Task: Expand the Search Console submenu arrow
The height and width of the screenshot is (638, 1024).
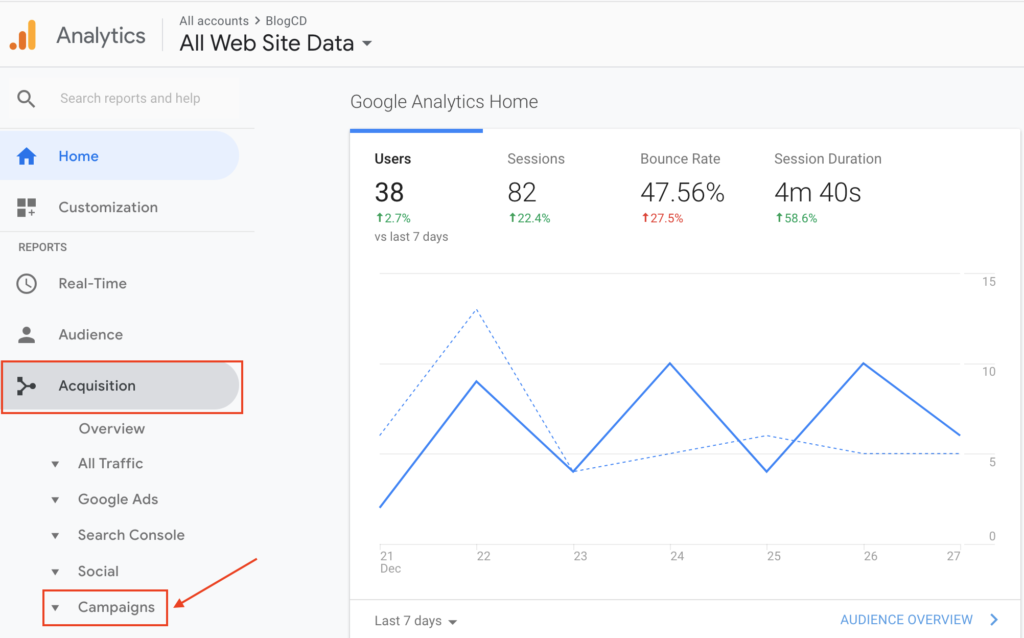Action: [x=56, y=536]
